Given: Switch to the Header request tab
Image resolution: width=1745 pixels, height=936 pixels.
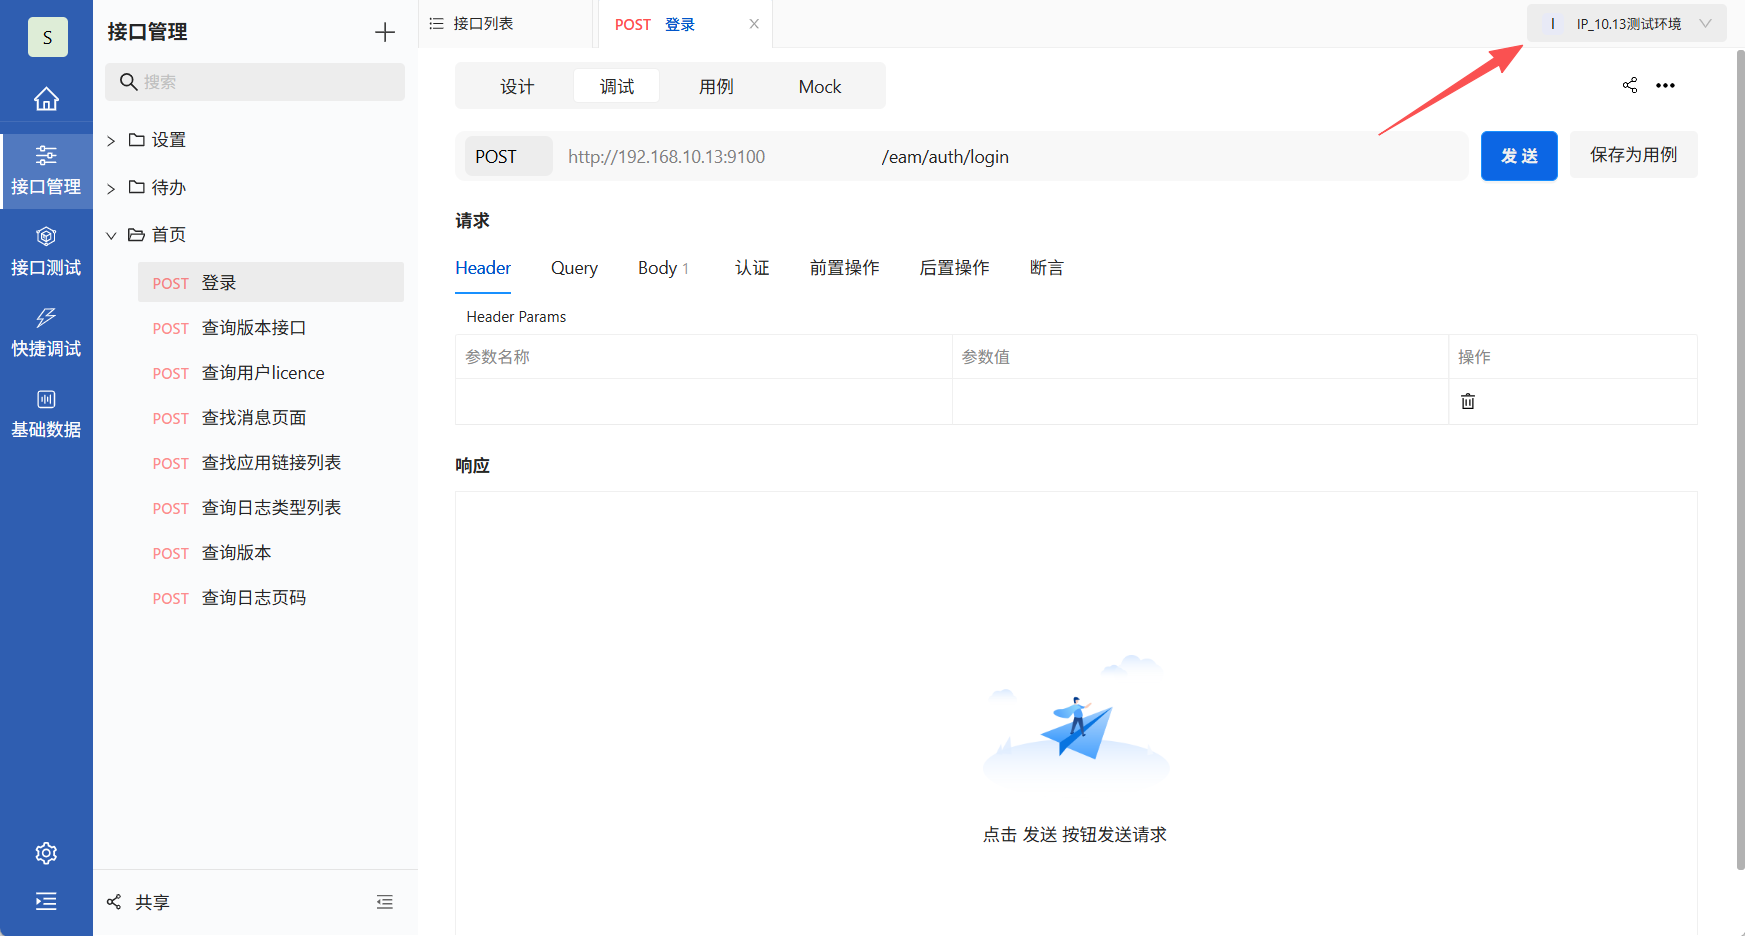Looking at the screenshot, I should tap(482, 267).
